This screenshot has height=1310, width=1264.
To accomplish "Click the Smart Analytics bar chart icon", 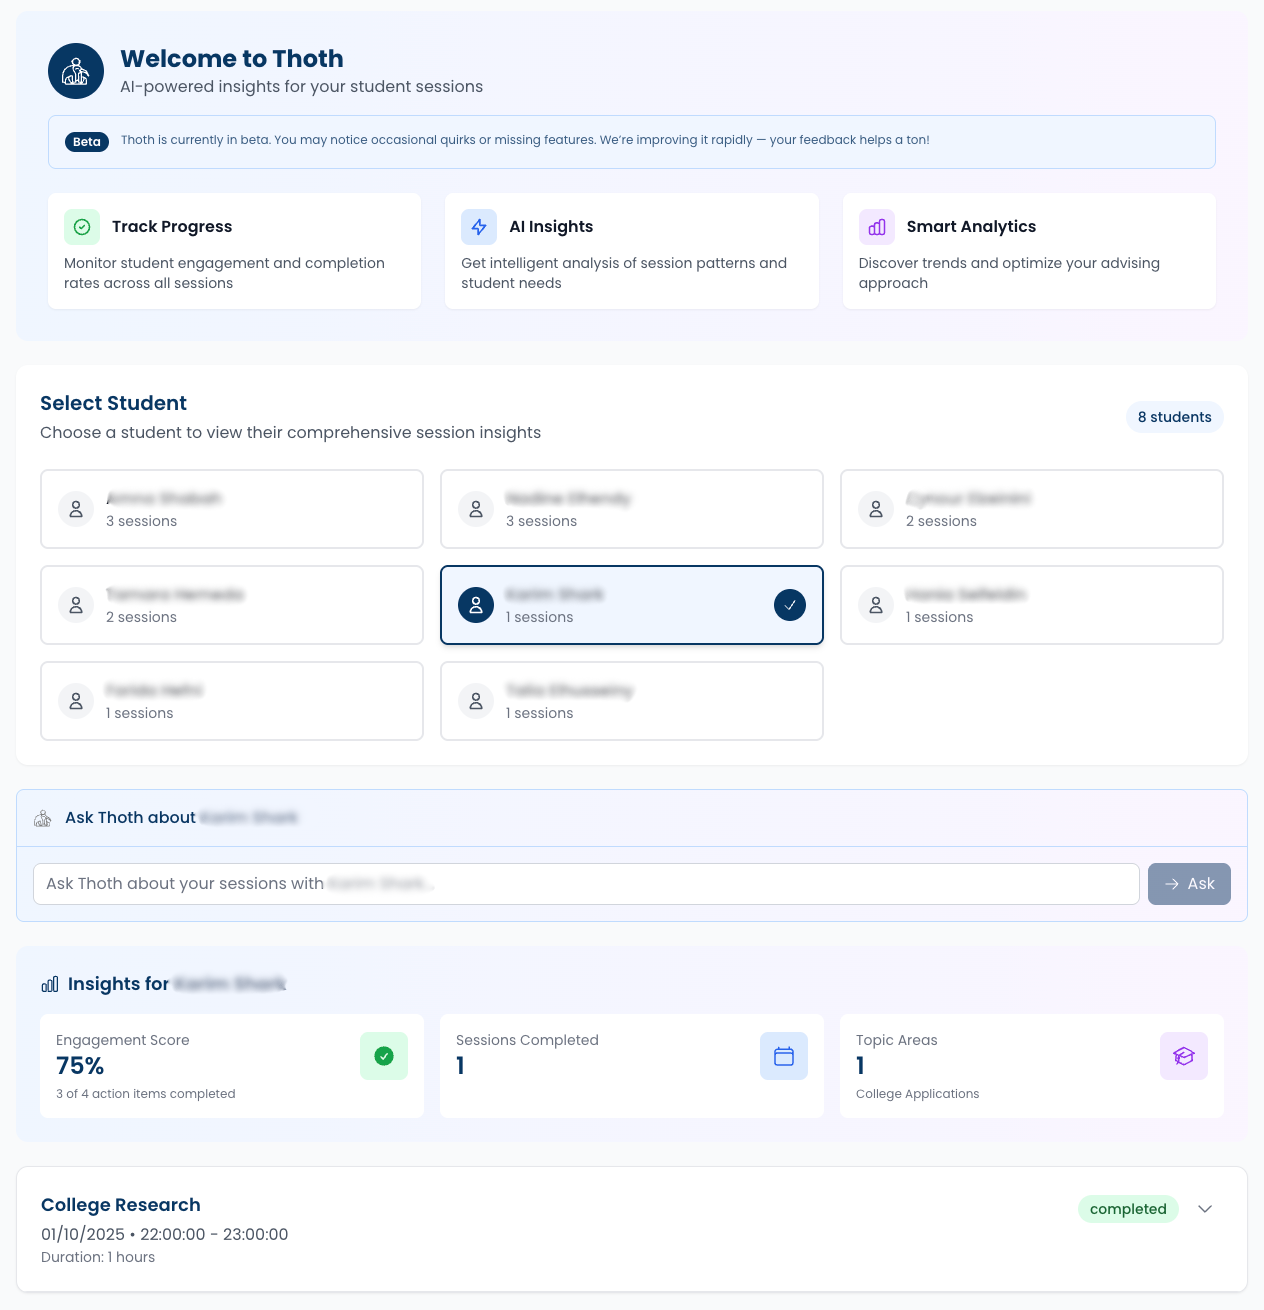I will 877,227.
